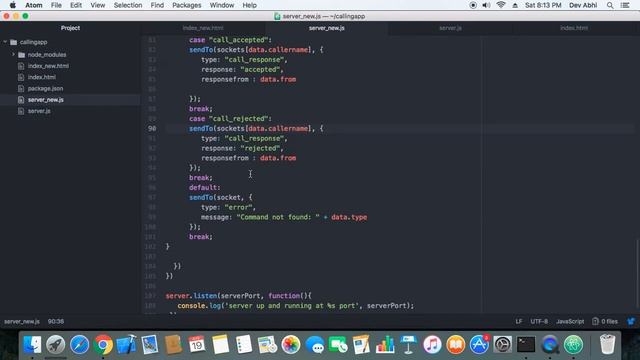
Task: Open Contacts book icon in dock
Action: pyautogui.click(x=173, y=345)
